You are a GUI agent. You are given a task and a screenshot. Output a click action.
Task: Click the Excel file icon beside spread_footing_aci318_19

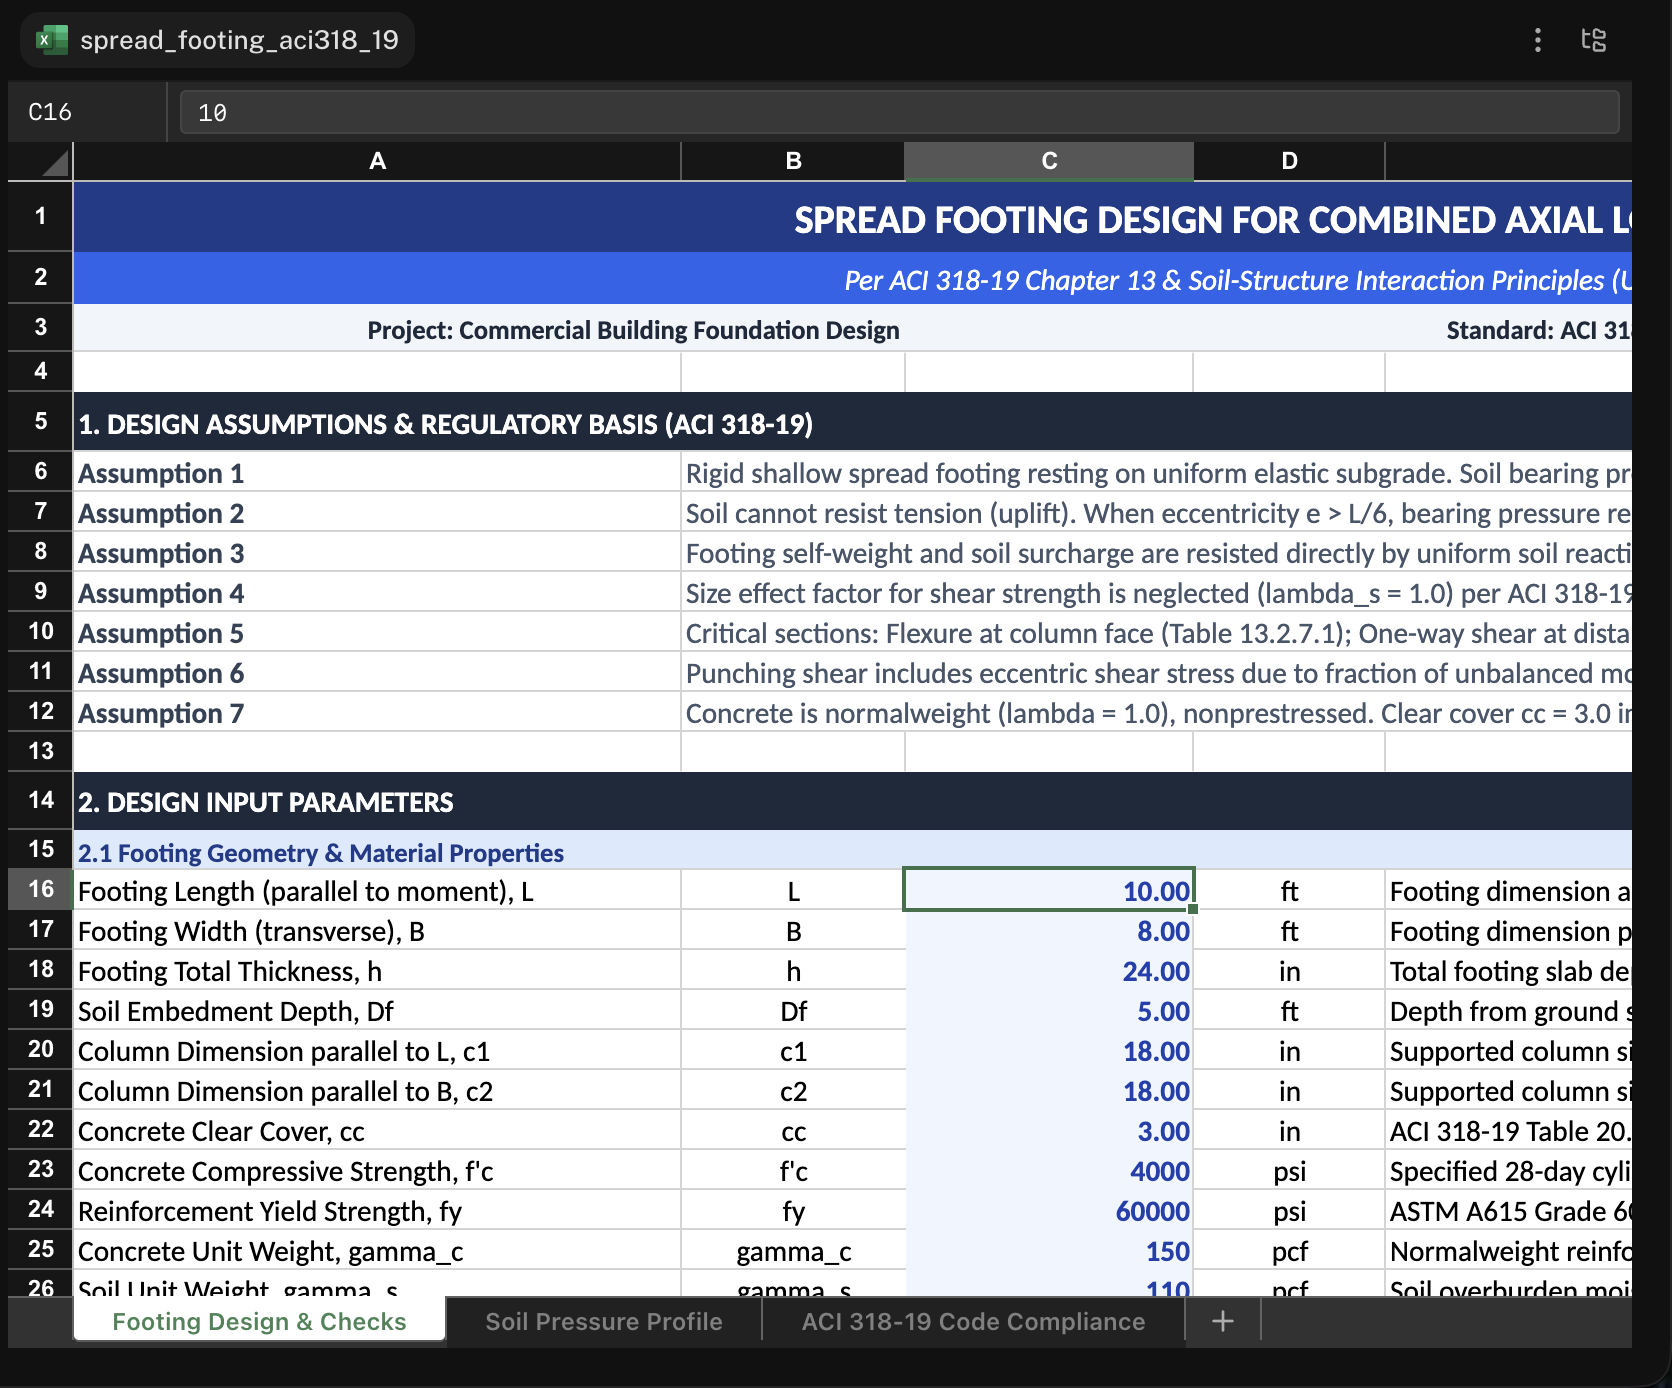coord(50,40)
